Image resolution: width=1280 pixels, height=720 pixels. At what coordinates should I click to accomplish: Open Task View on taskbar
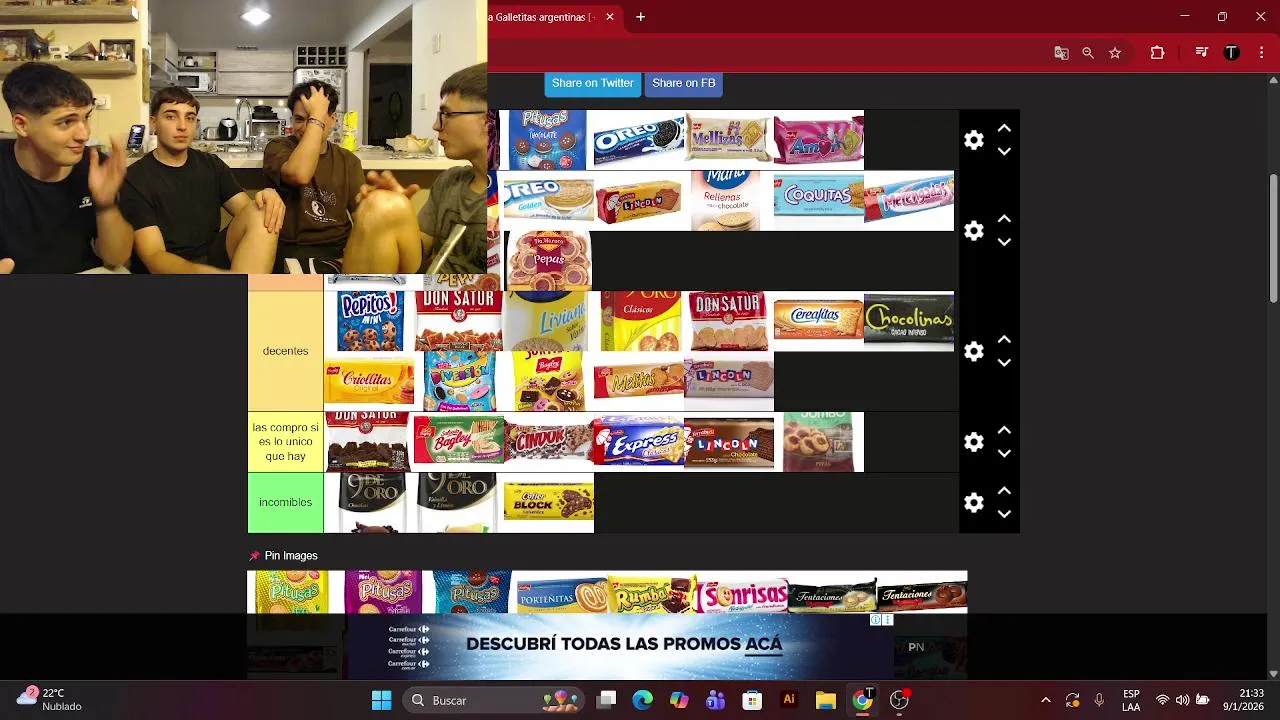pos(606,700)
